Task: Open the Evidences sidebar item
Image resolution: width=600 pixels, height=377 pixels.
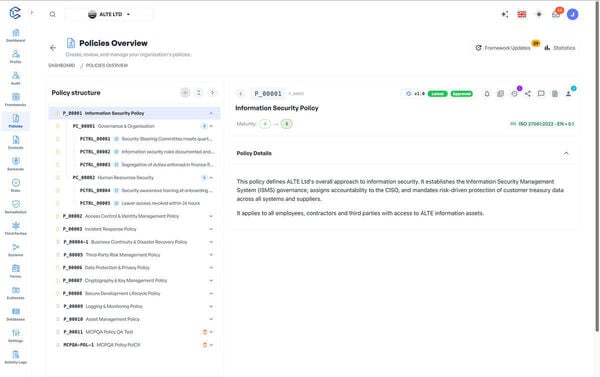Action: 16,292
